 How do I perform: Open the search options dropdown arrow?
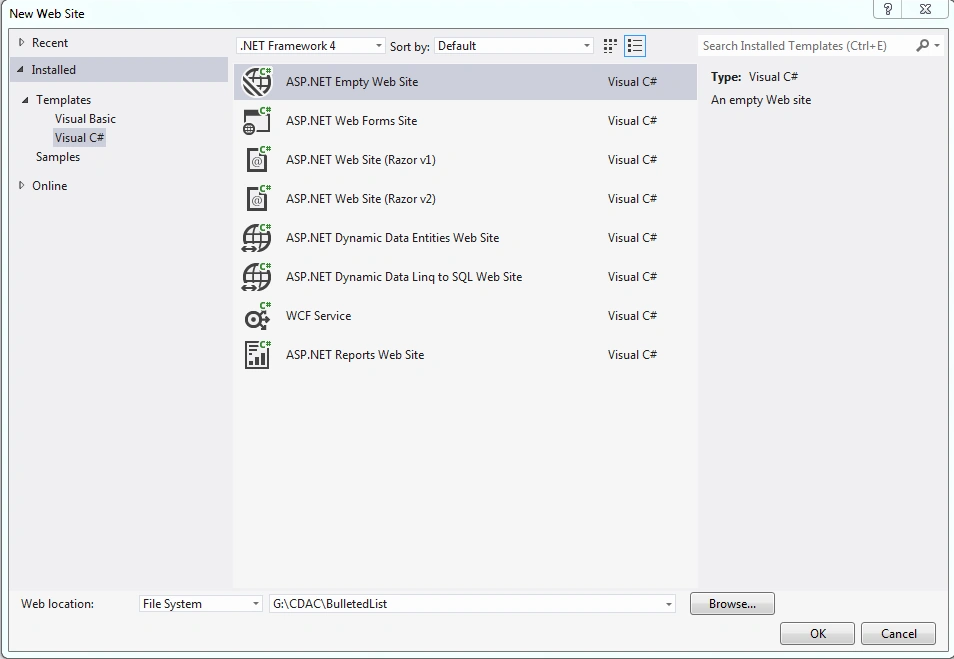(937, 46)
